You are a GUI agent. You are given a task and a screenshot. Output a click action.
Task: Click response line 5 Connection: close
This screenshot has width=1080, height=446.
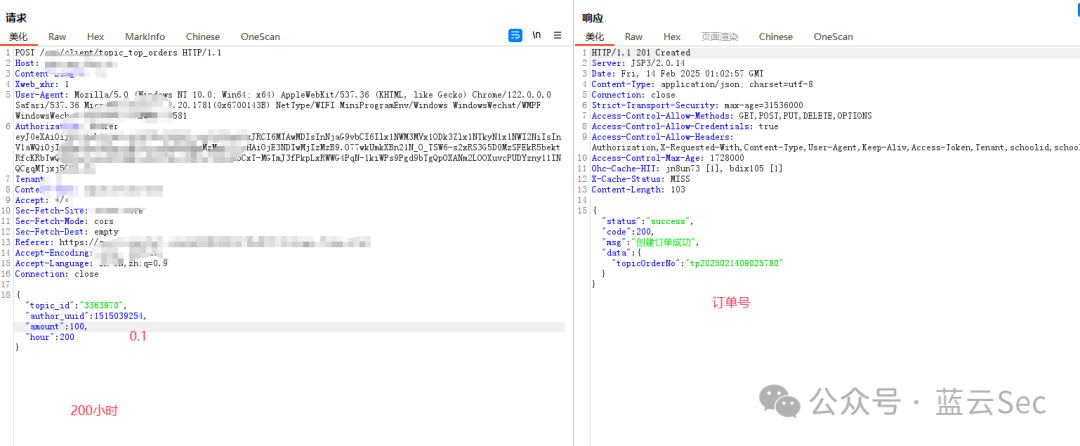[633, 94]
